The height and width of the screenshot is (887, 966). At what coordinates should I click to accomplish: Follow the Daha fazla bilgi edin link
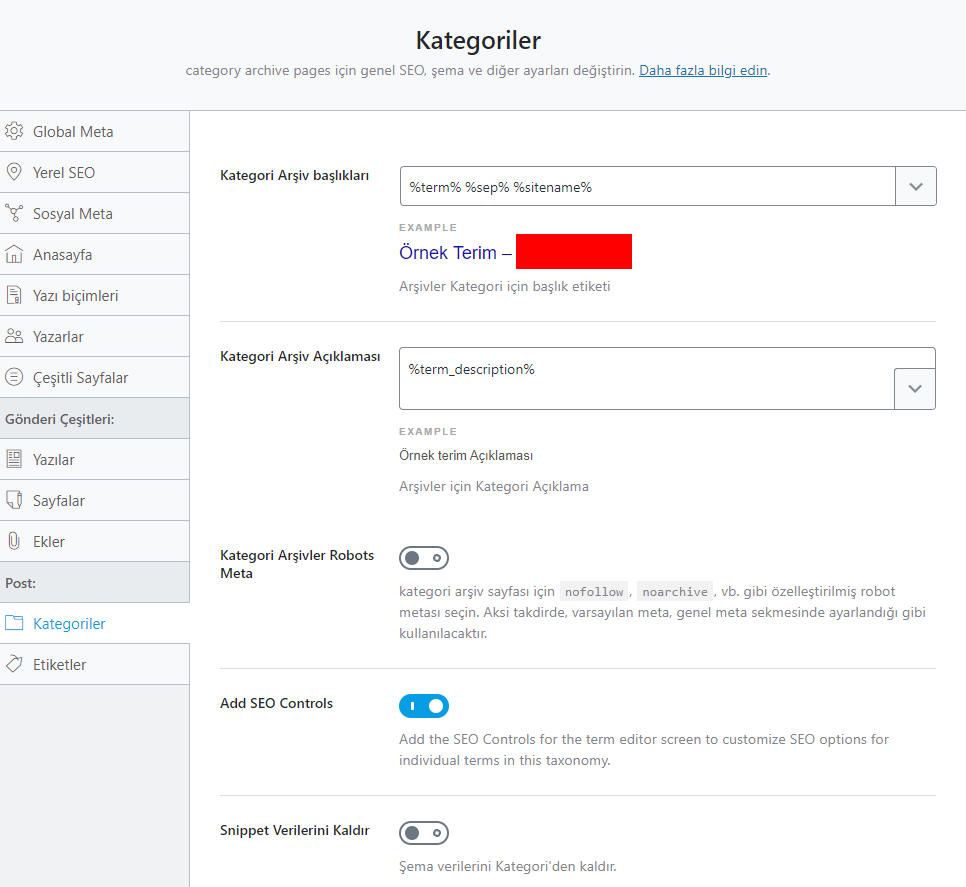tap(703, 70)
